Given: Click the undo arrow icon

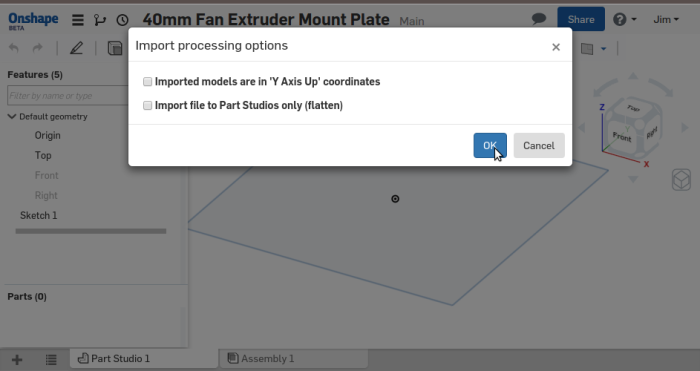Looking at the screenshot, I should pos(14,48).
